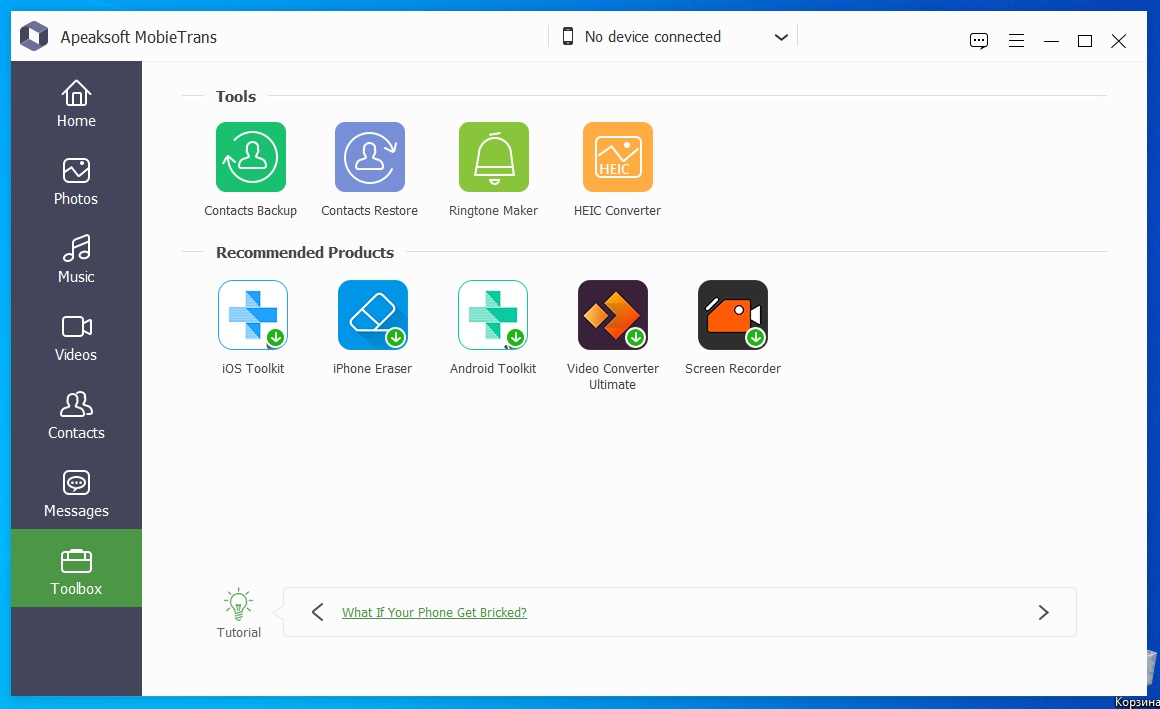Viewport: 1160px width, 709px height.
Task: Show the Videos section
Action: [x=76, y=338]
